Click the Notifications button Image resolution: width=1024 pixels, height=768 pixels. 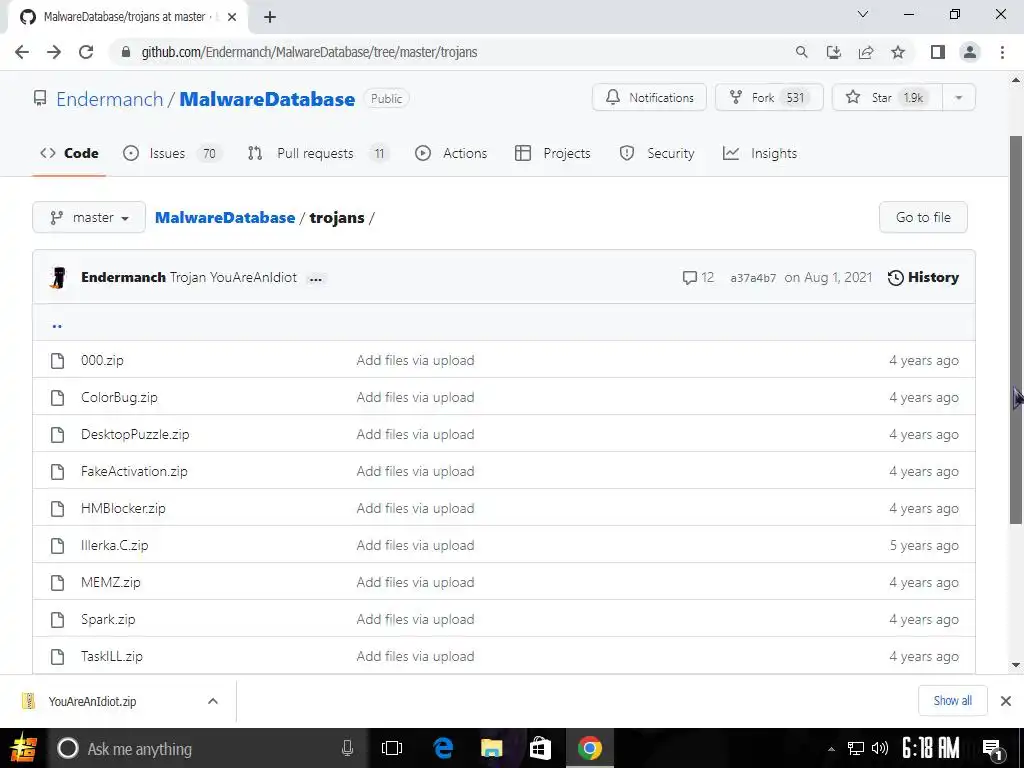(x=649, y=97)
